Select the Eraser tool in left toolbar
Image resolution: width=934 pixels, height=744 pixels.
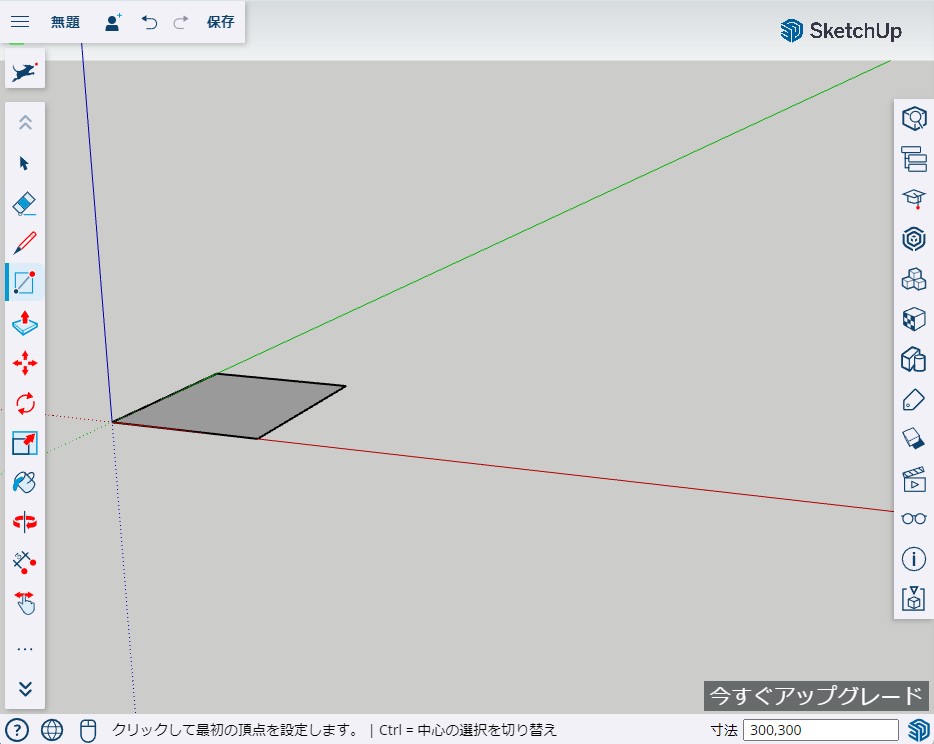25,203
